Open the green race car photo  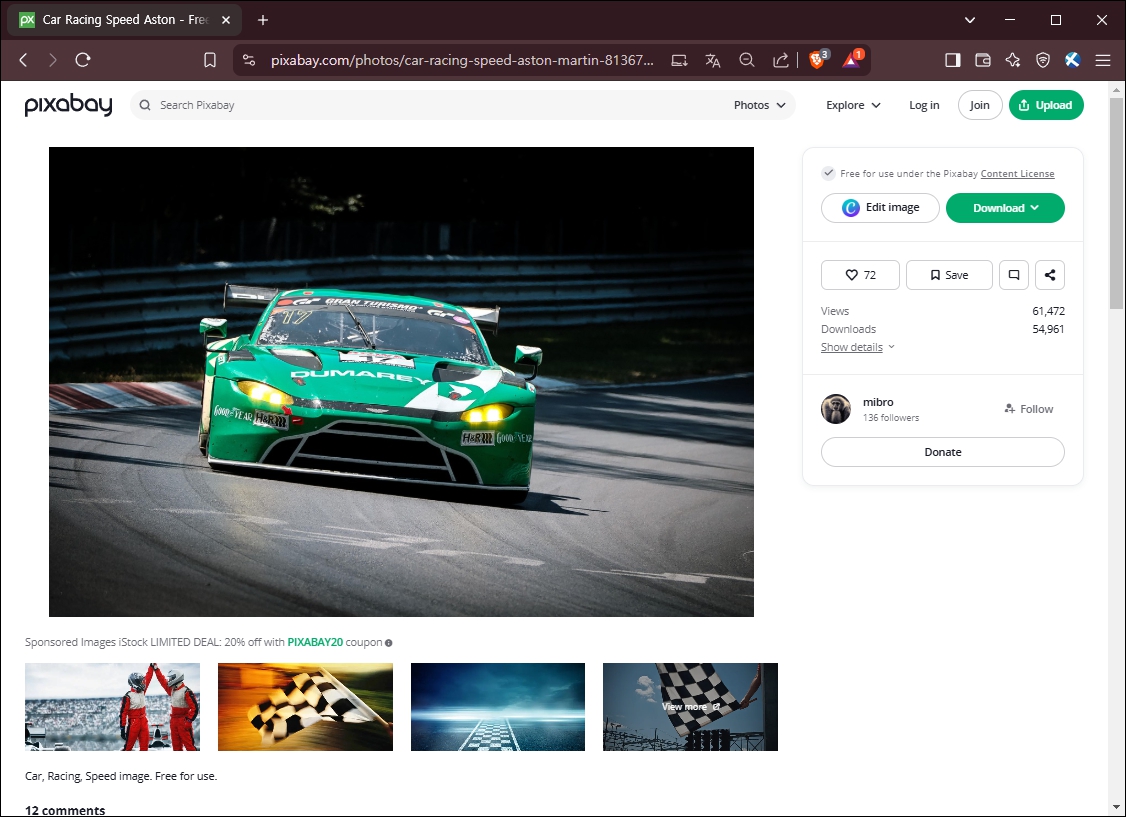click(401, 382)
